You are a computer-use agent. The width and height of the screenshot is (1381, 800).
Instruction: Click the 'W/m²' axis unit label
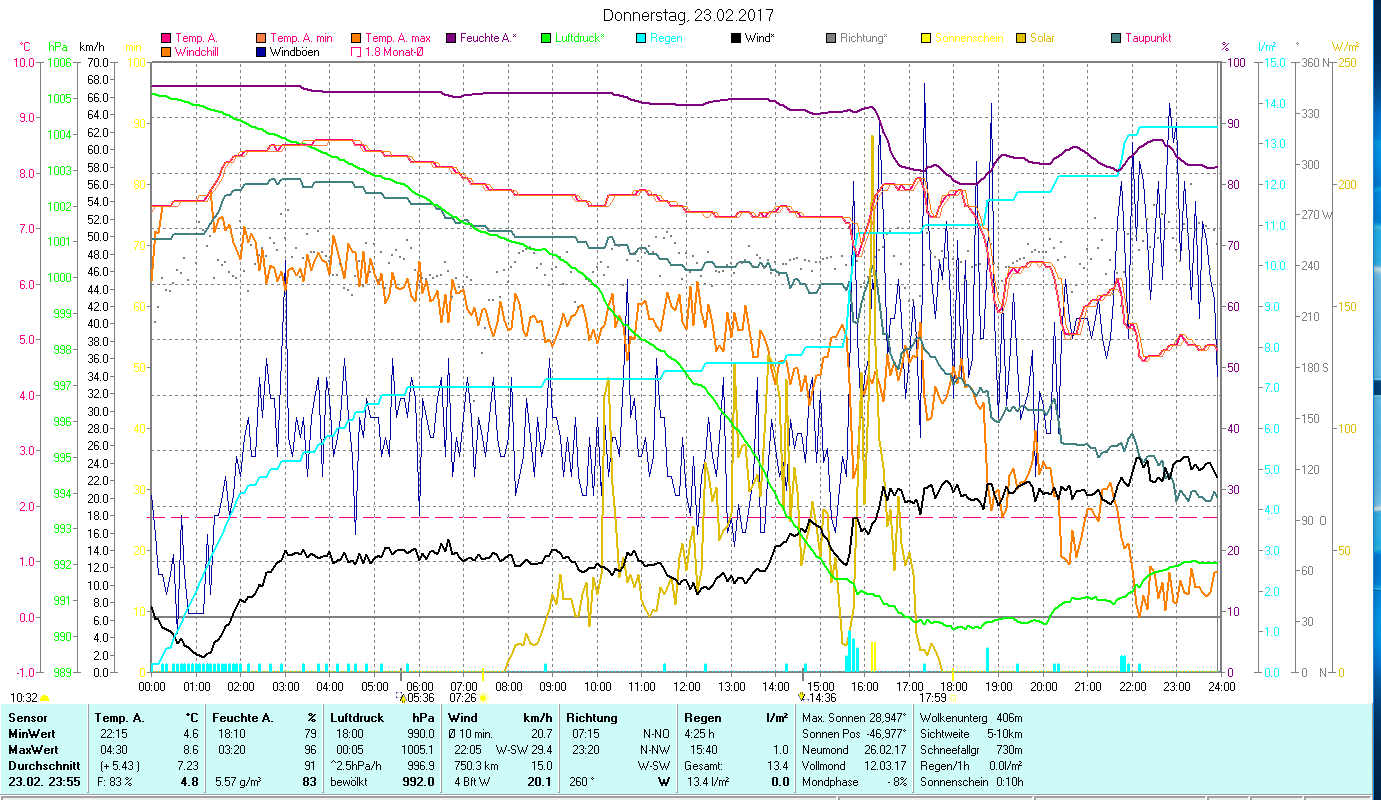click(1345, 47)
